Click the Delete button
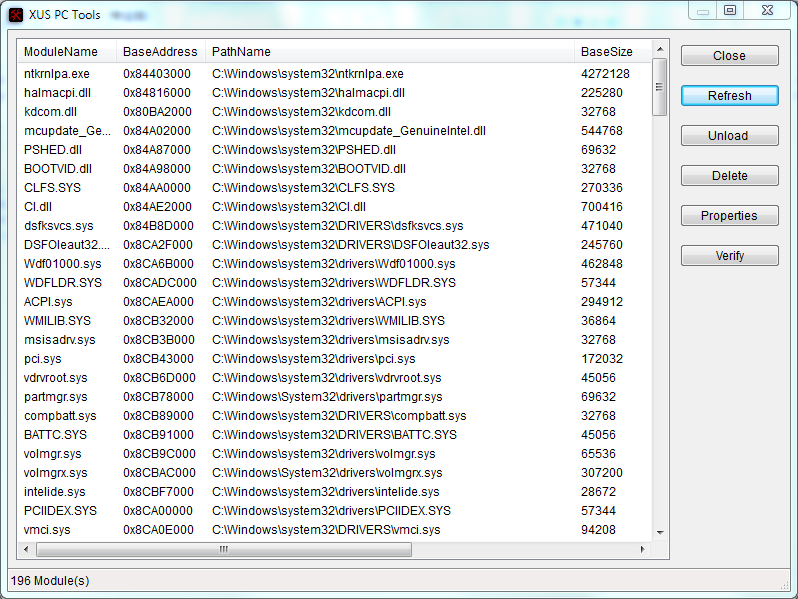 [729, 176]
